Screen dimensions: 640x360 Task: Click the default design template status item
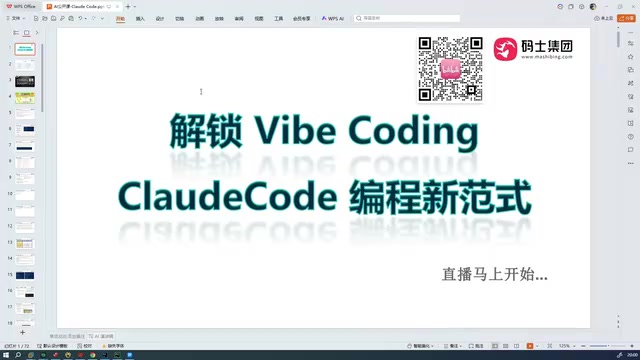(52, 346)
